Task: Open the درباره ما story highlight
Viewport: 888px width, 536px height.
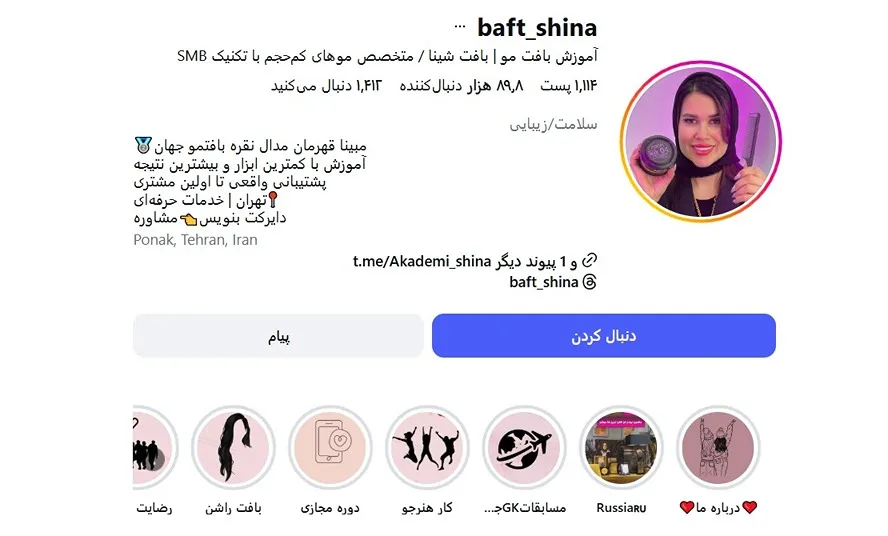Action: click(718, 448)
